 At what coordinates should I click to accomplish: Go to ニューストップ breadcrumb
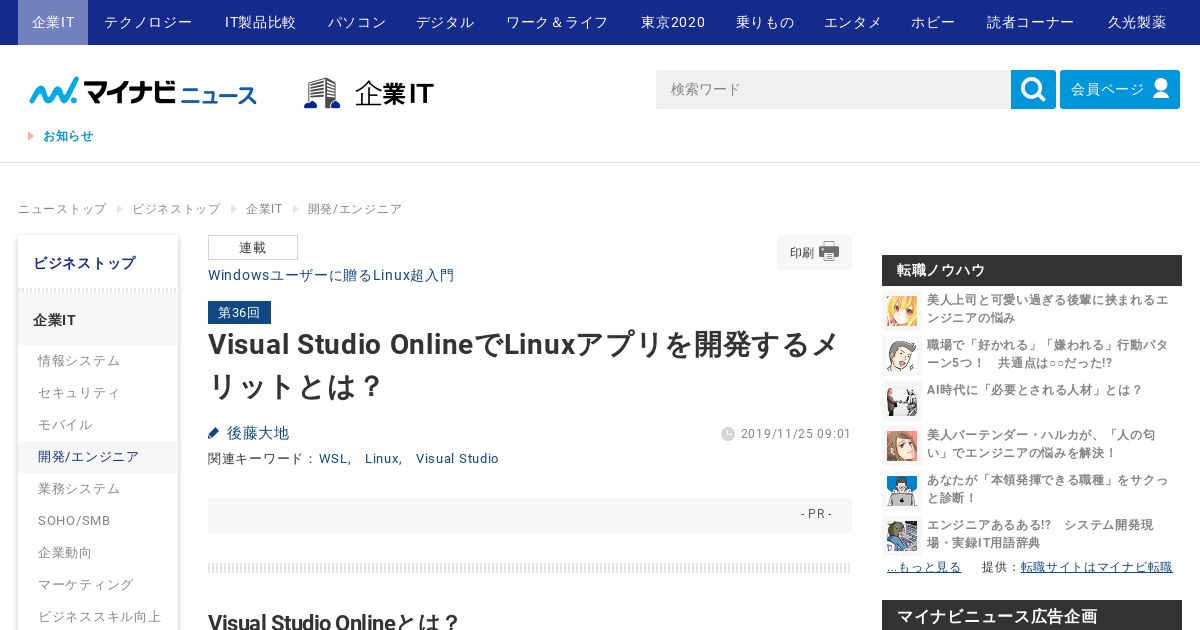coord(62,209)
